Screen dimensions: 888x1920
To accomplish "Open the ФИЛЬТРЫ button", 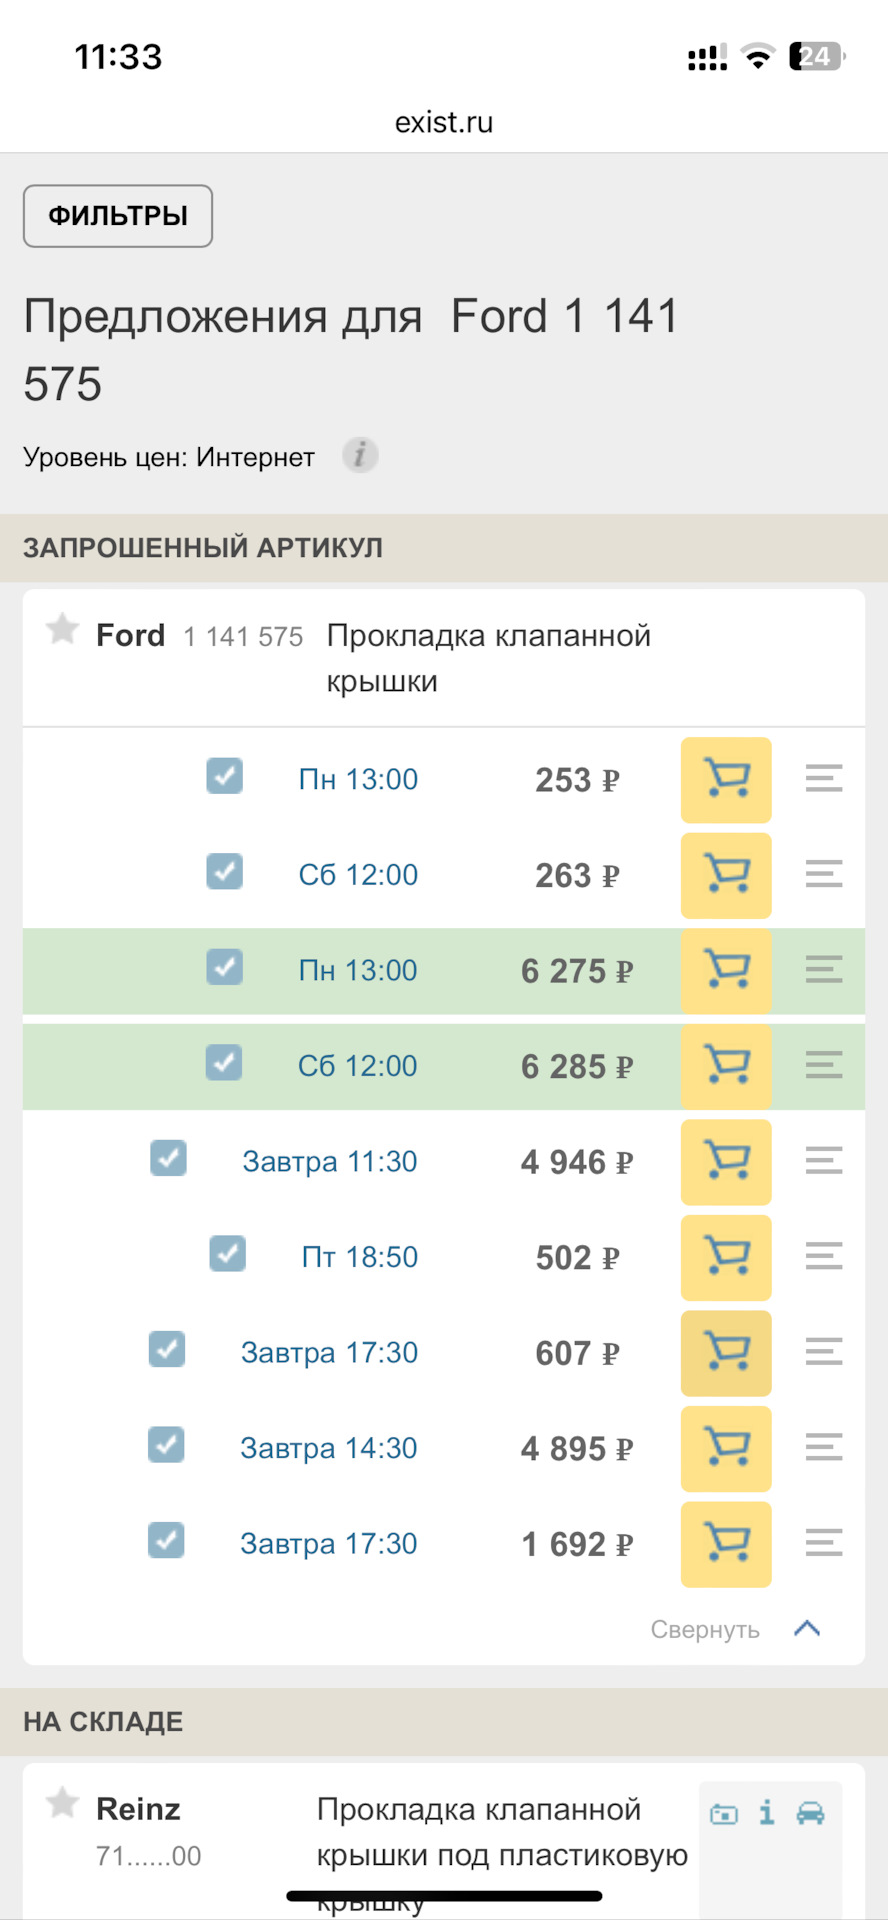I will pos(117,216).
